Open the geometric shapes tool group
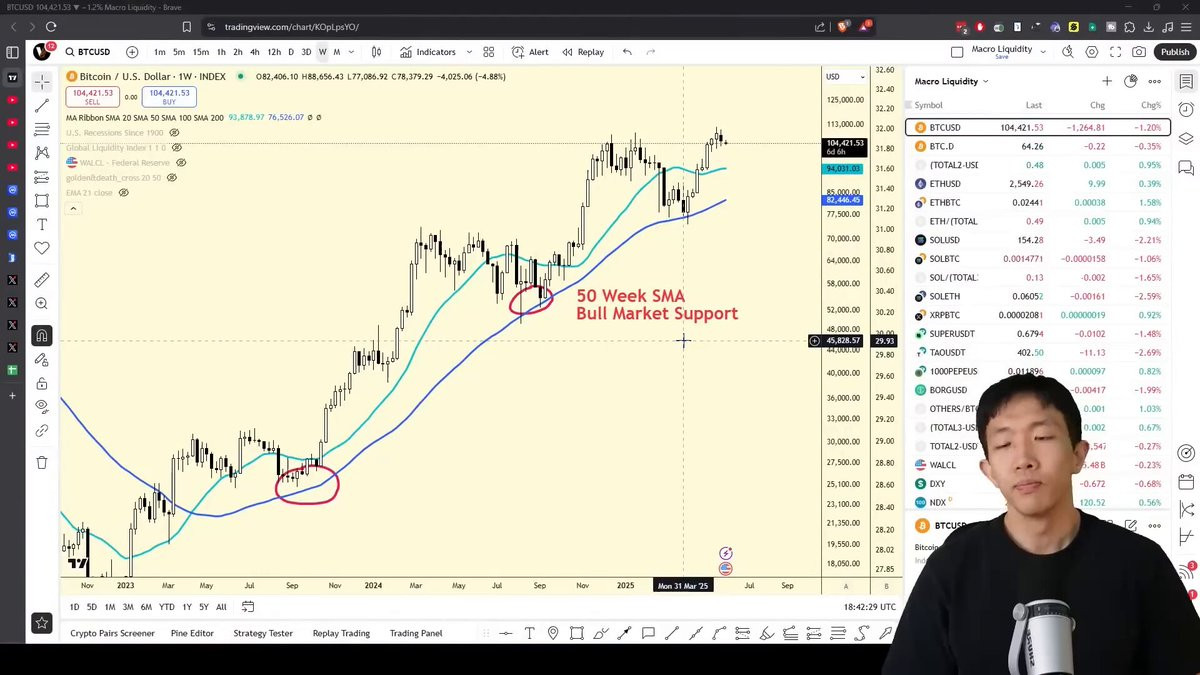The image size is (1200, 675). tap(42, 201)
